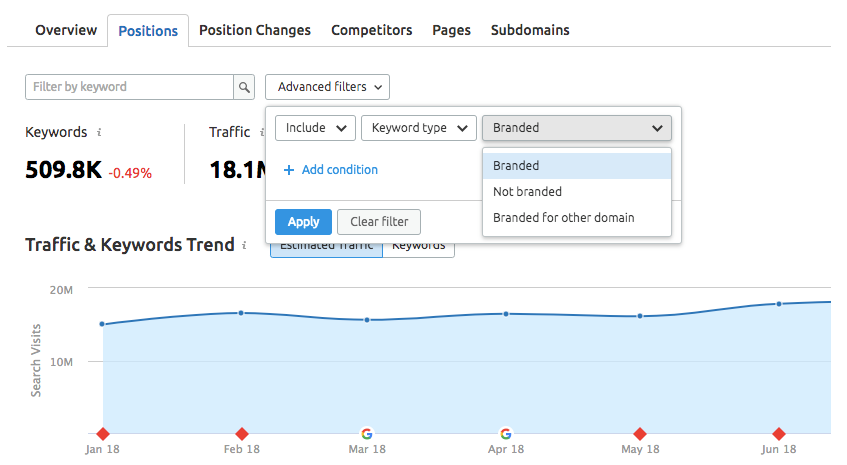Screen dimensions: 847x465
Task: Open the Overview tab
Action: click(x=66, y=30)
